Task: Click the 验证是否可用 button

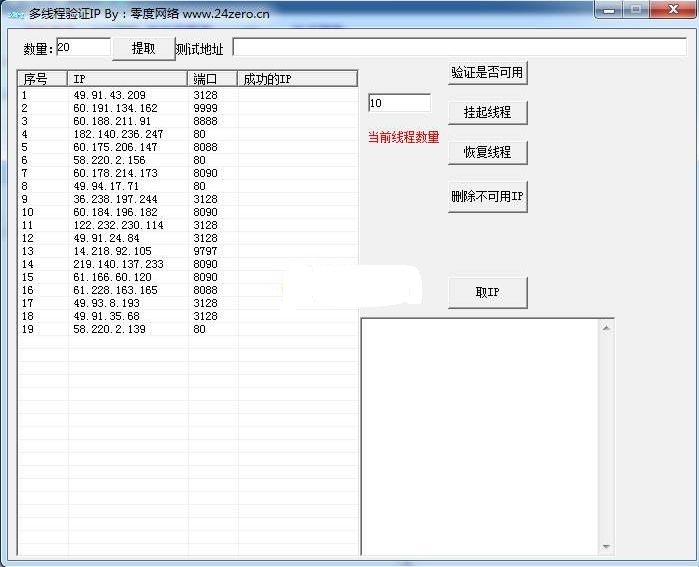Action: [x=487, y=72]
